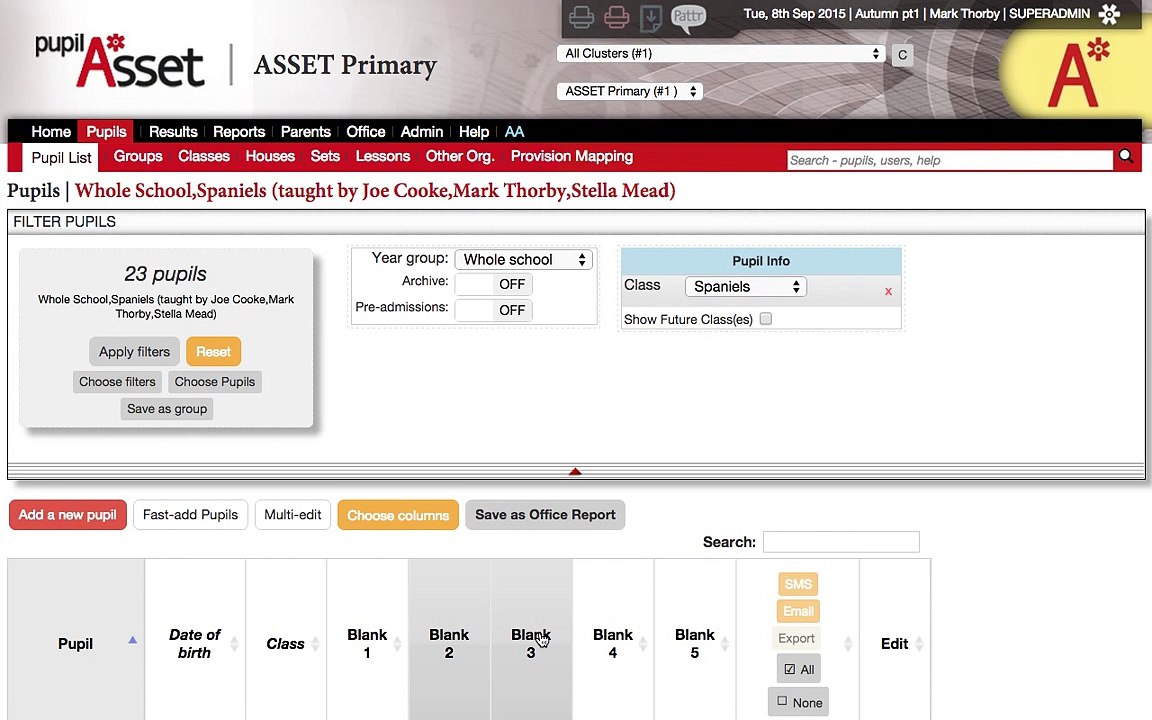Open the Help menu
This screenshot has height=720, width=1152.
pos(474,132)
